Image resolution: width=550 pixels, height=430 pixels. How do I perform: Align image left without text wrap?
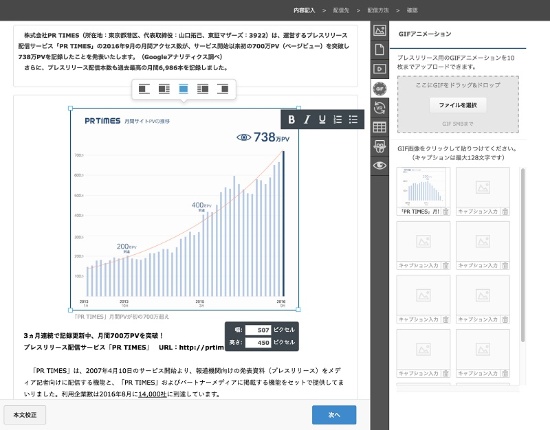click(144, 89)
